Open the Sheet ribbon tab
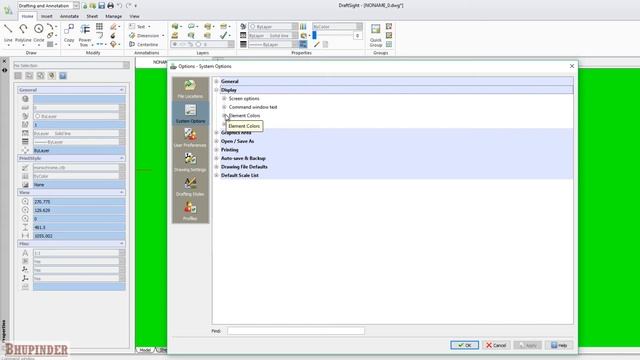640x360 pixels. click(x=92, y=16)
